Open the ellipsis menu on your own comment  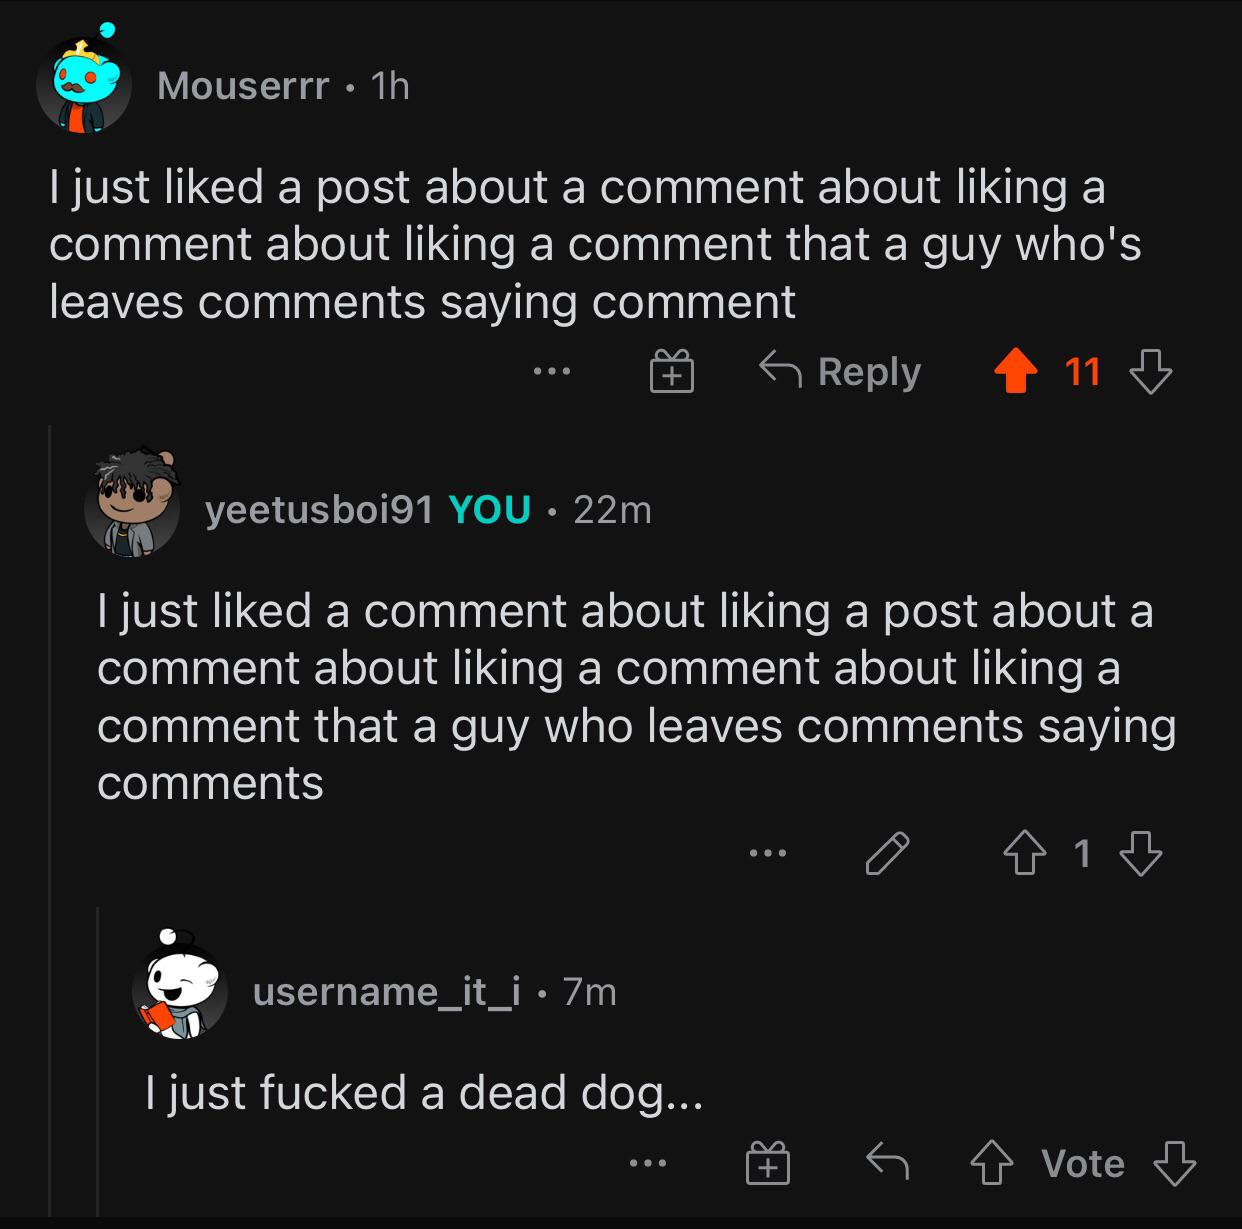pyautogui.click(x=768, y=853)
